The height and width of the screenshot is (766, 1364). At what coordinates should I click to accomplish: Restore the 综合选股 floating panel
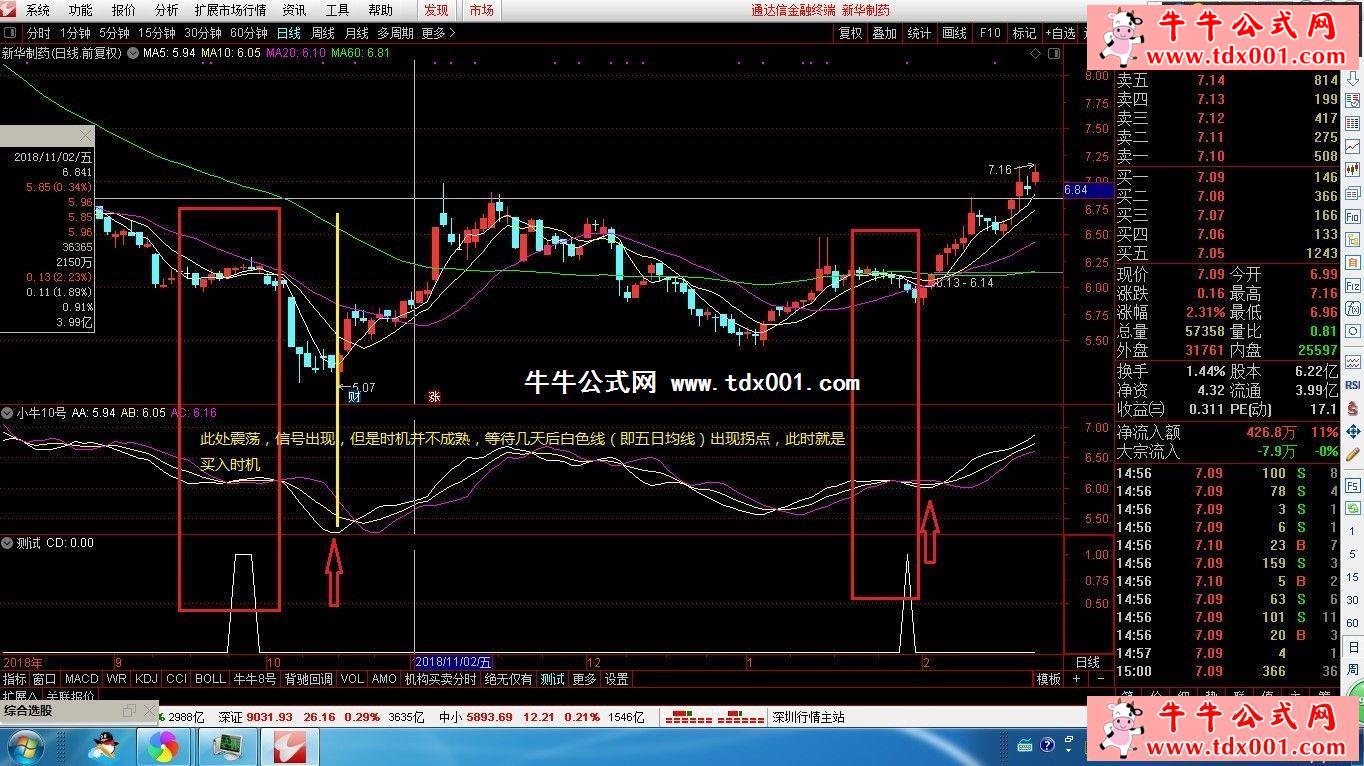129,711
